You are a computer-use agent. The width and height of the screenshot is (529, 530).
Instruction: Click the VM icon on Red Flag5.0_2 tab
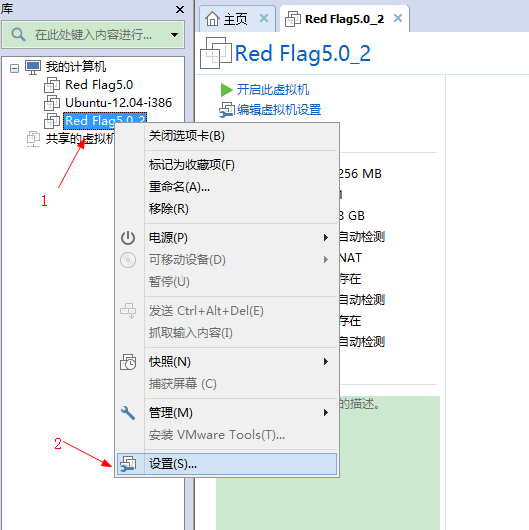pos(293,19)
